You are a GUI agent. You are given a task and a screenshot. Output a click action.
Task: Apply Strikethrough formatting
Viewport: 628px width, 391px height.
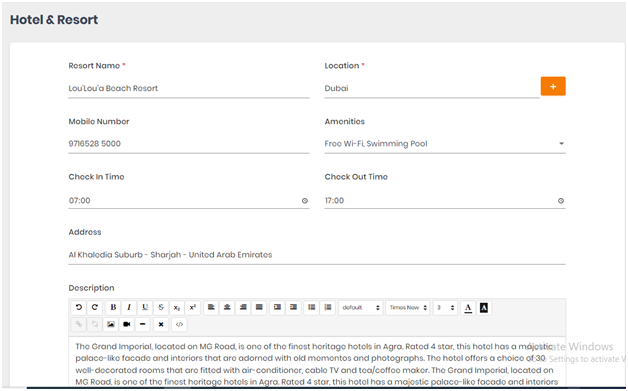161,307
